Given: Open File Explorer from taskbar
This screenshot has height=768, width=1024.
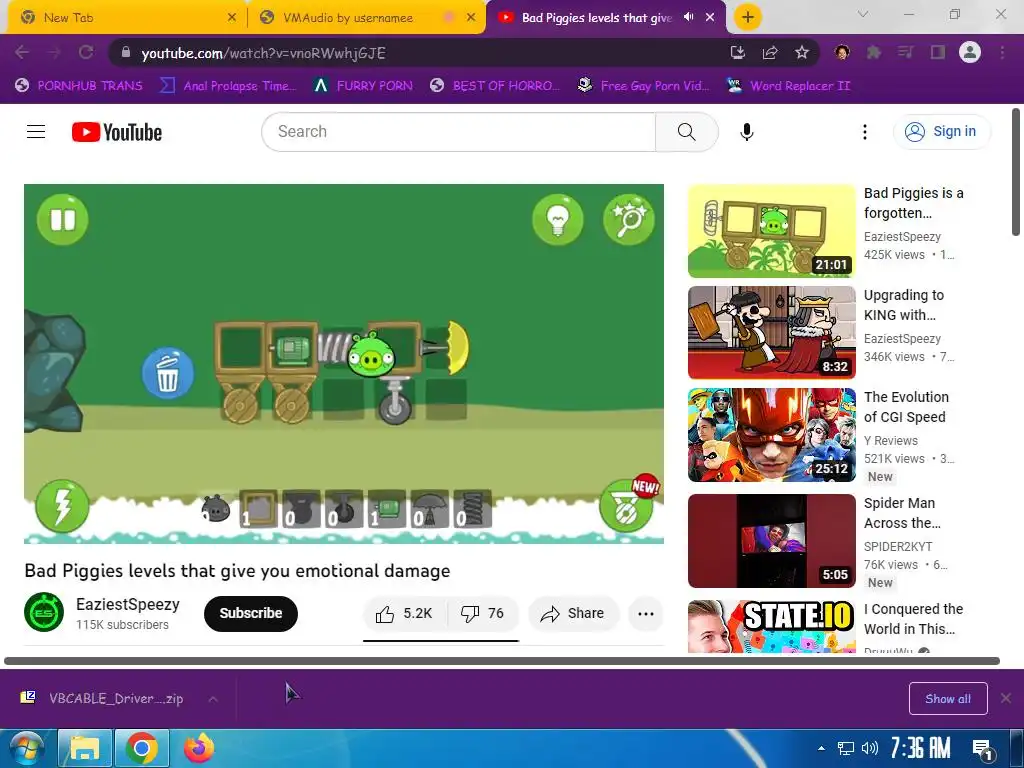Looking at the screenshot, I should pyautogui.click(x=85, y=748).
